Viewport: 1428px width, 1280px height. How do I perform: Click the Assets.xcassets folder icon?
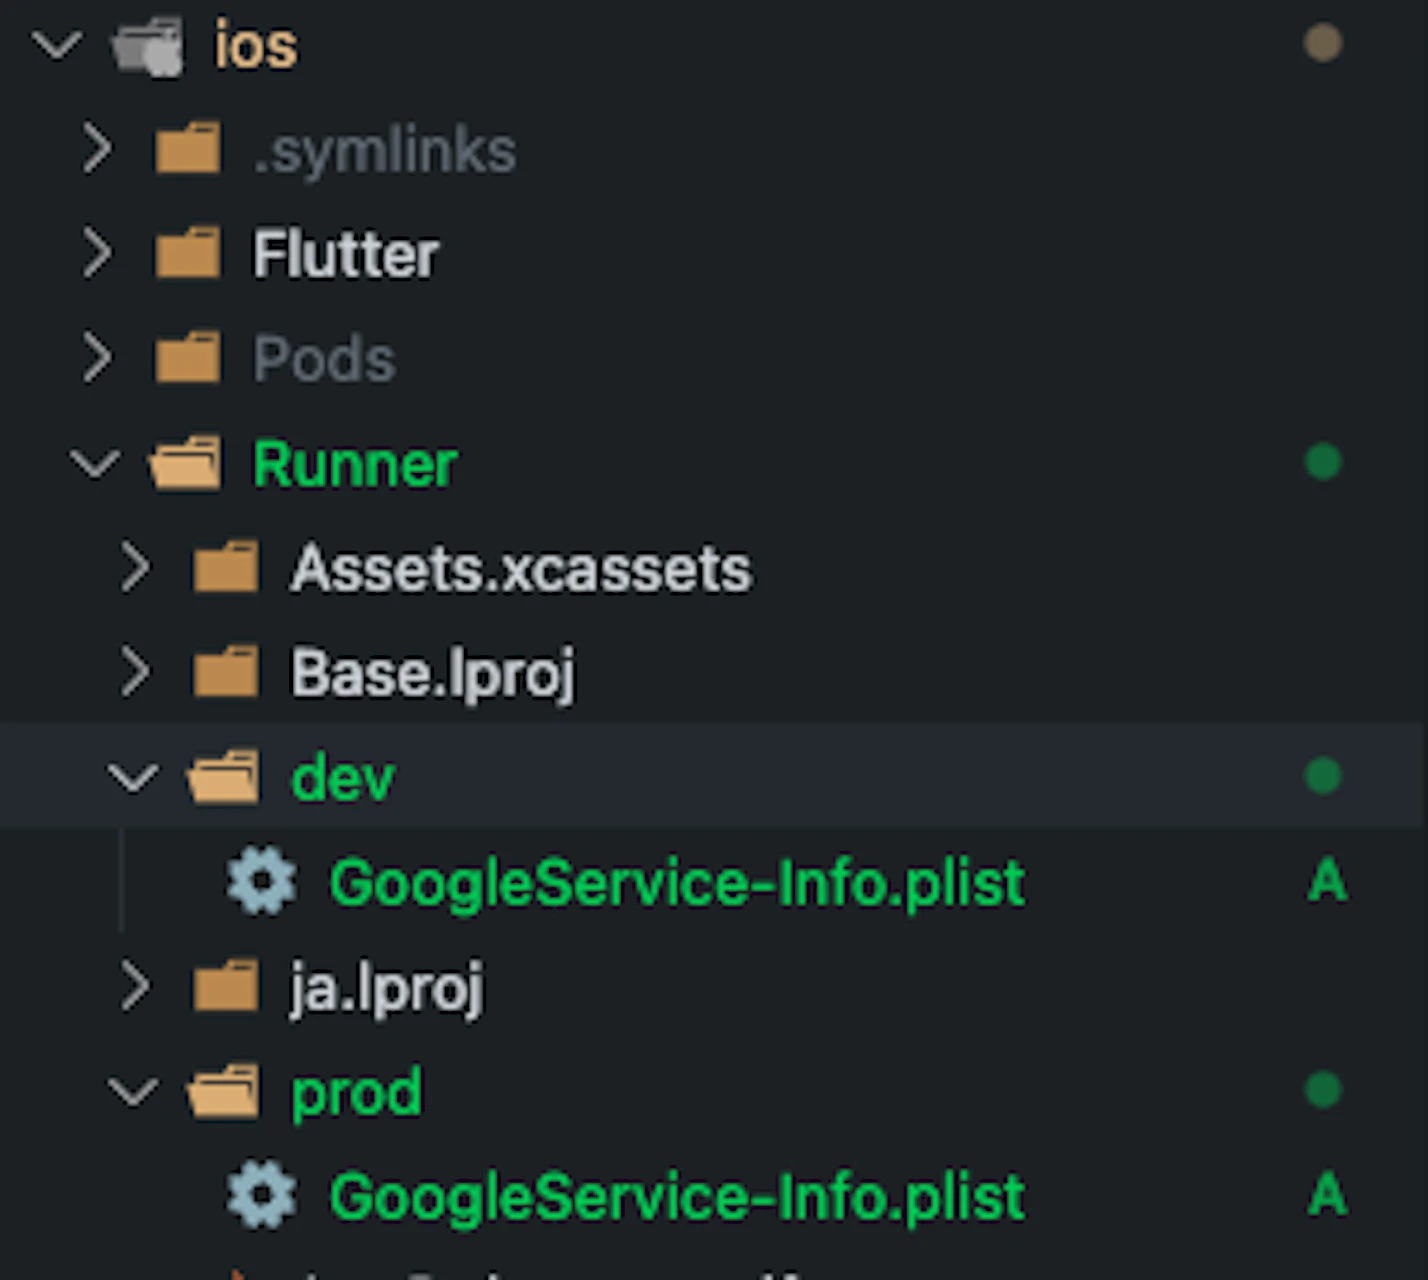point(226,567)
